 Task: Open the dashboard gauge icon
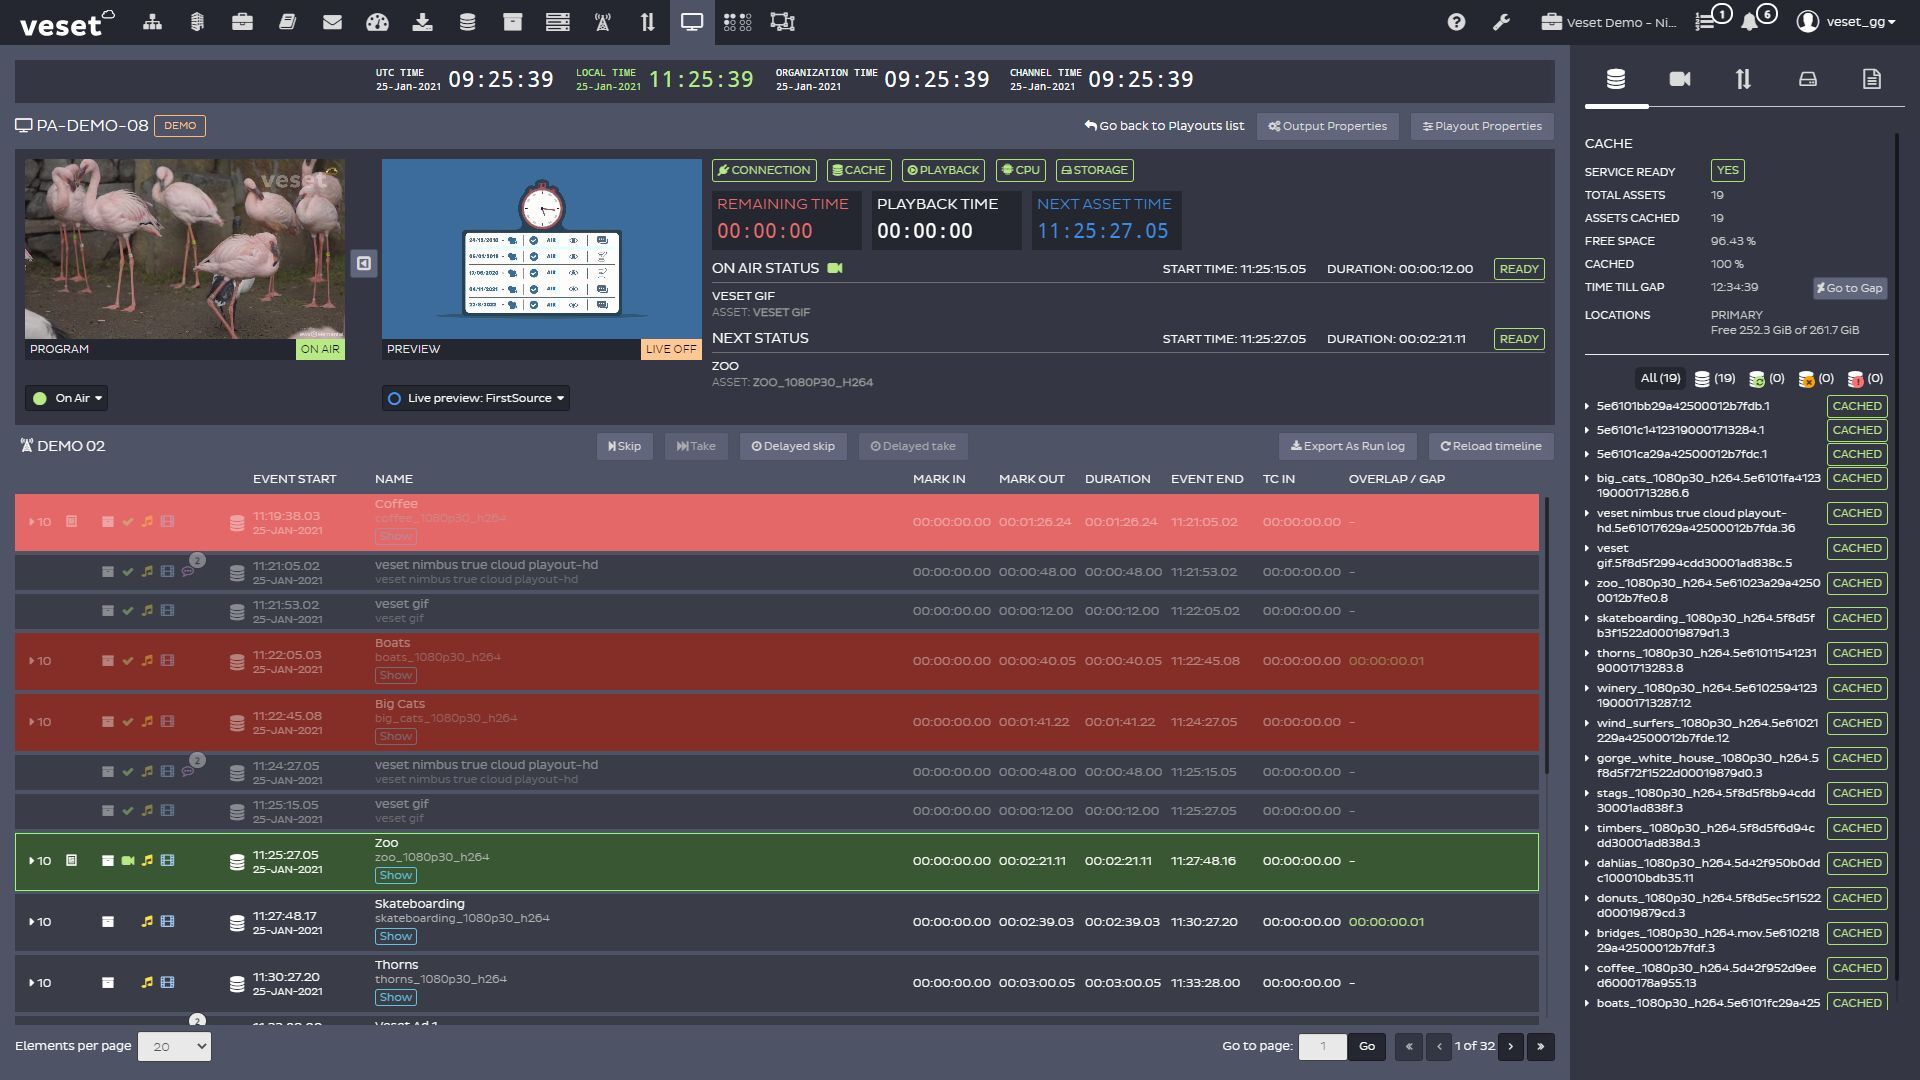[x=377, y=22]
